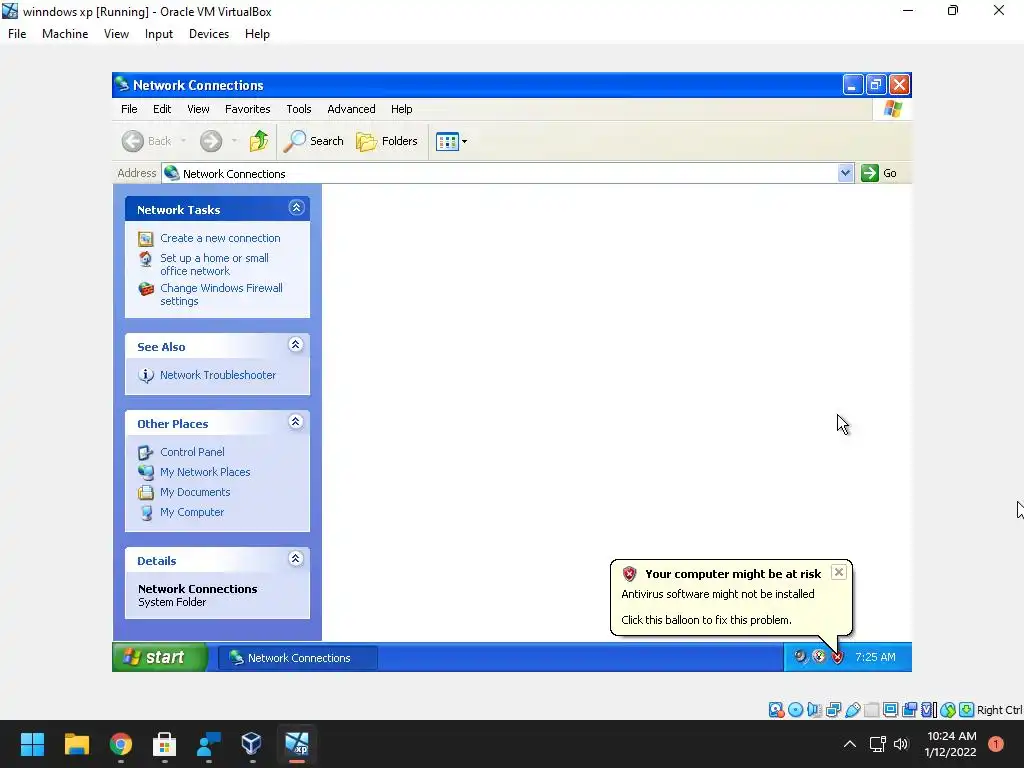Collapse the Details panel
The image size is (1024, 768).
coord(296,559)
